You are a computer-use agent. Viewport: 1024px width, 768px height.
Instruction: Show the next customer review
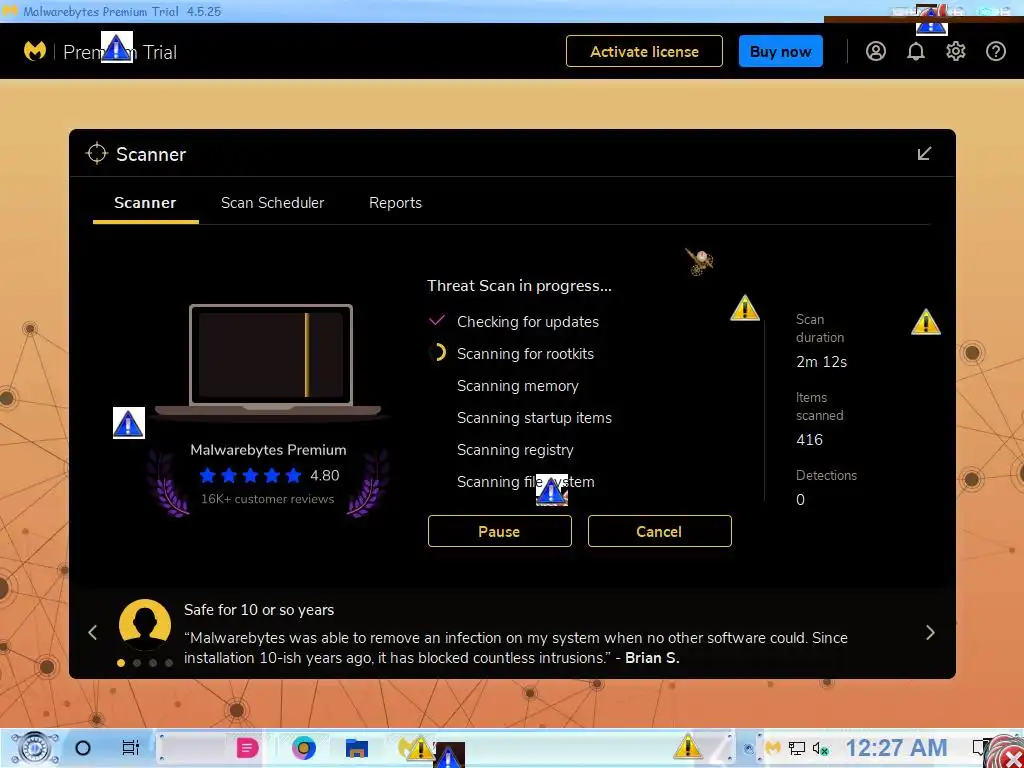pos(930,632)
